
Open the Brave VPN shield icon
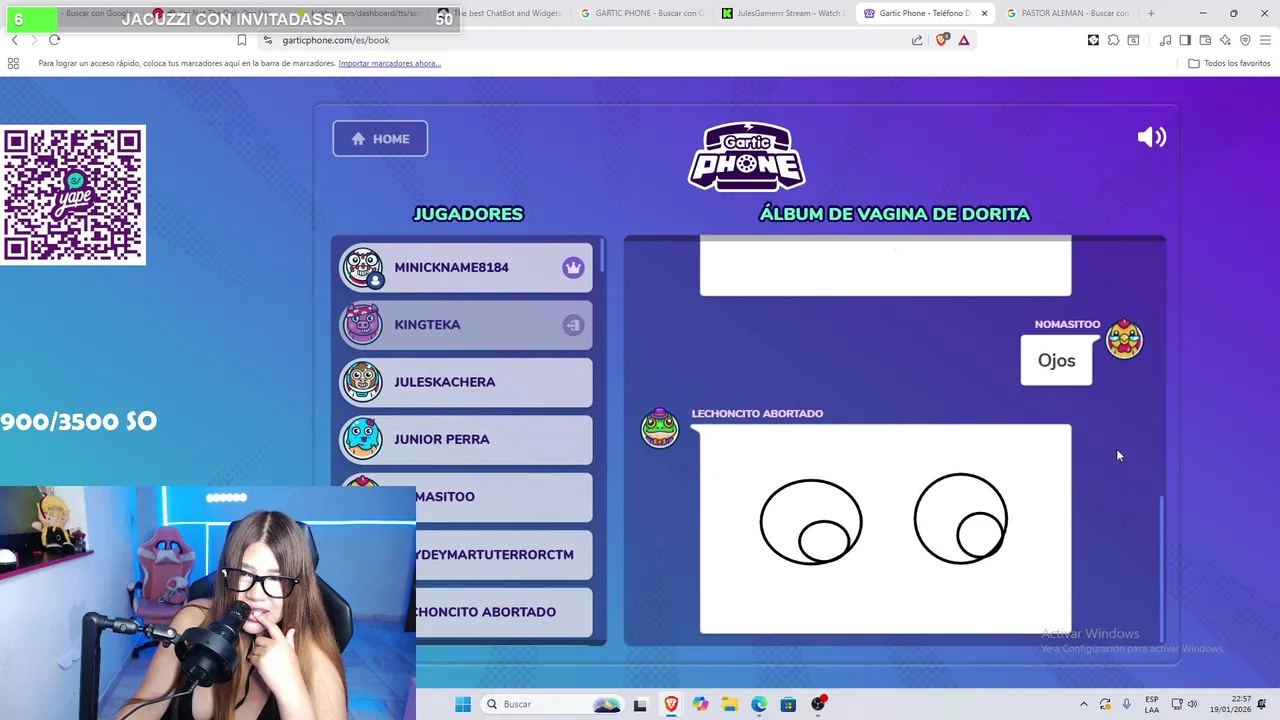pos(1245,40)
